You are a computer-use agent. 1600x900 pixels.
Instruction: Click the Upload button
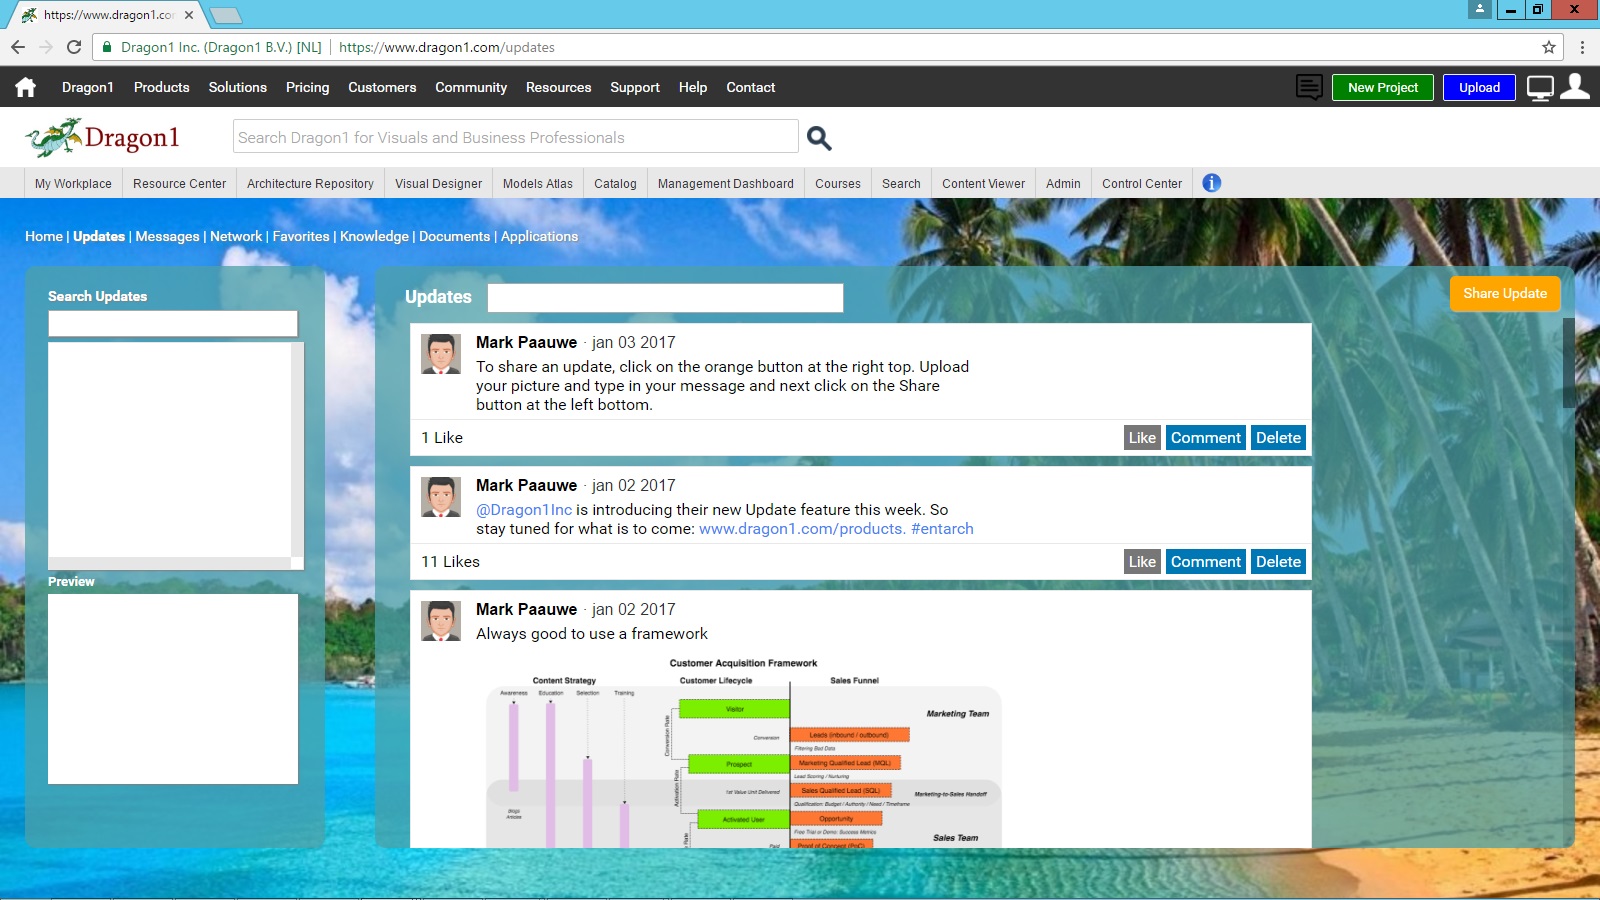coord(1479,87)
